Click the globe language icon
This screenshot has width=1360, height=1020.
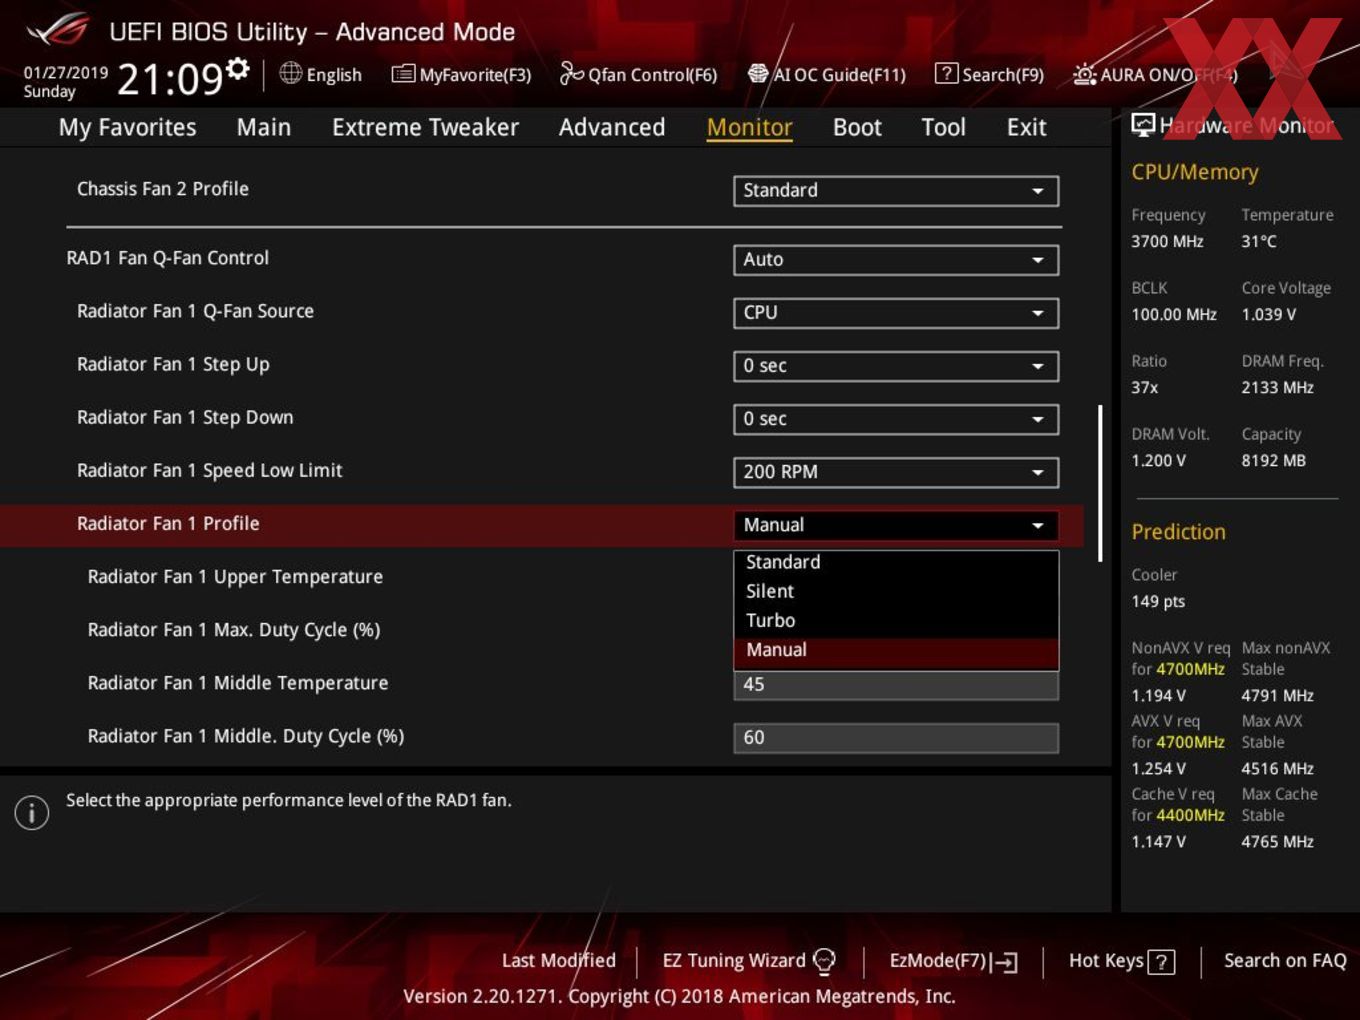click(290, 73)
